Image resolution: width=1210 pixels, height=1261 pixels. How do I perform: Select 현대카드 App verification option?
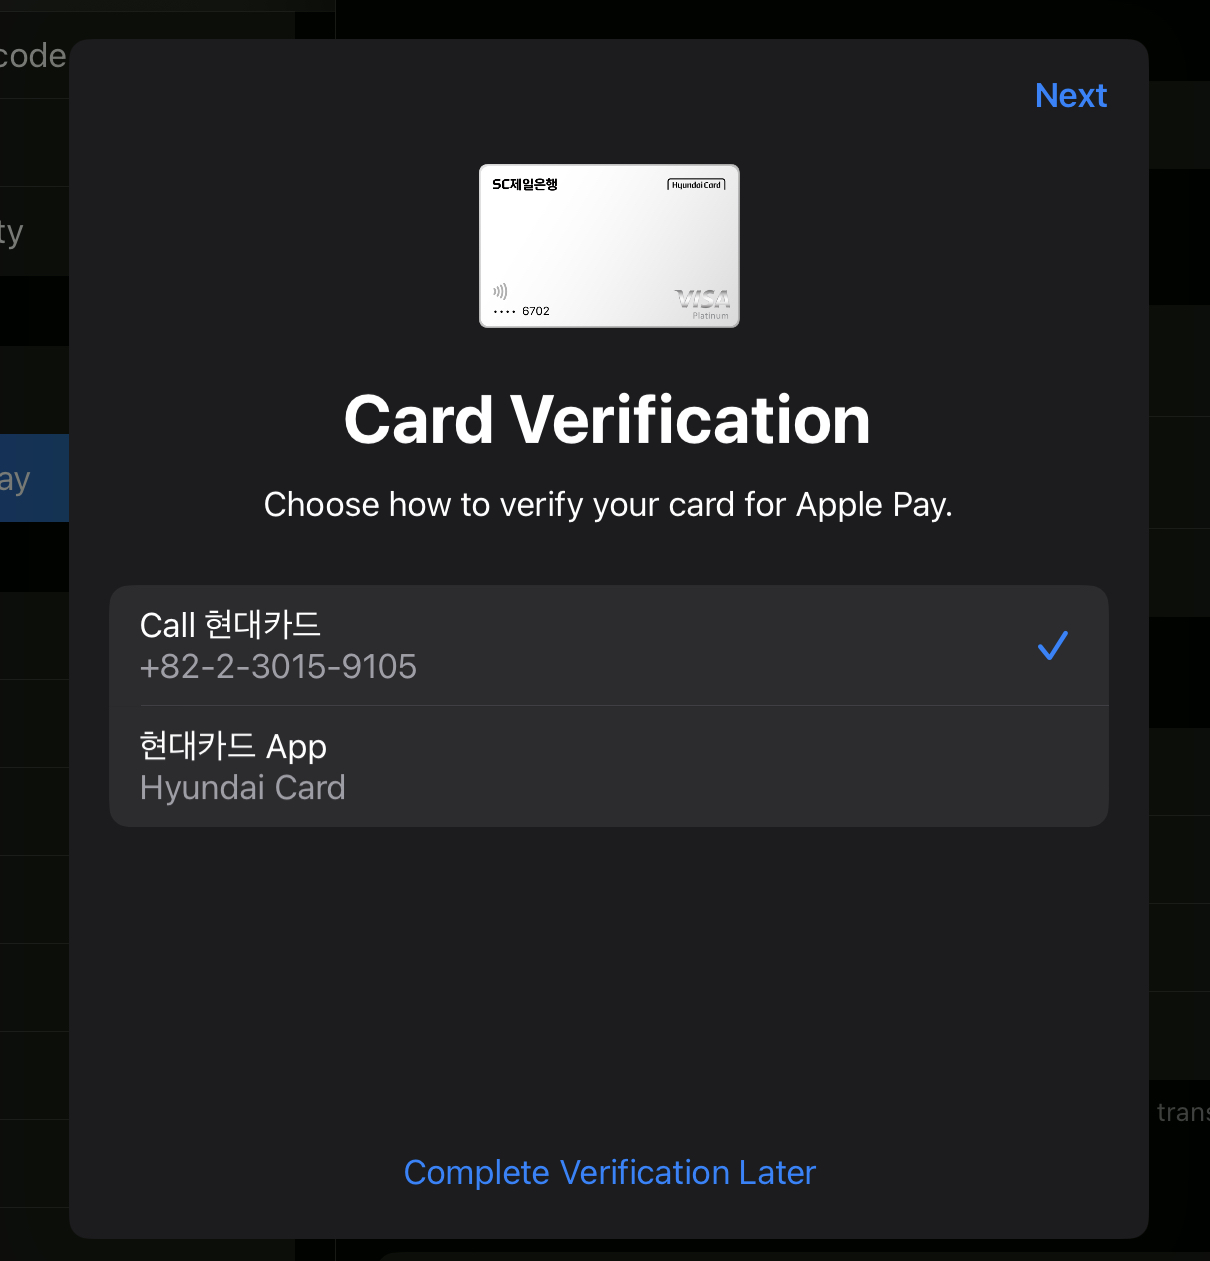pos(609,767)
